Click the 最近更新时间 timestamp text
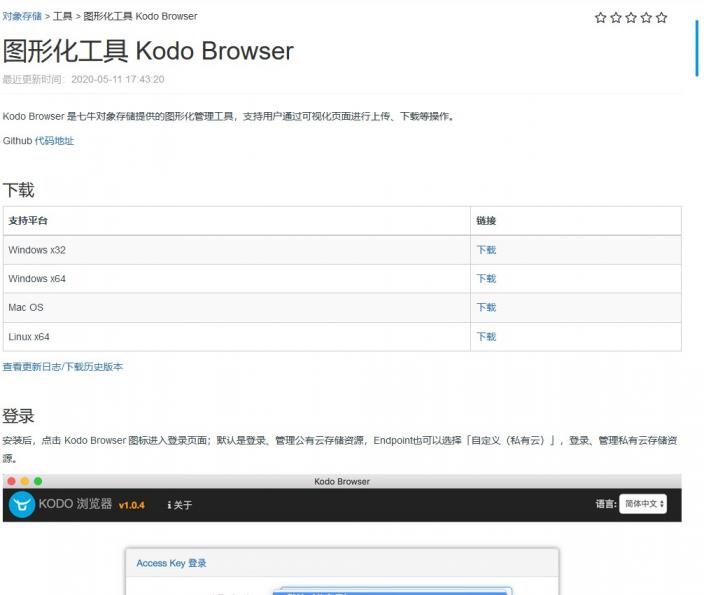This screenshot has width=704, height=595. click(x=84, y=79)
